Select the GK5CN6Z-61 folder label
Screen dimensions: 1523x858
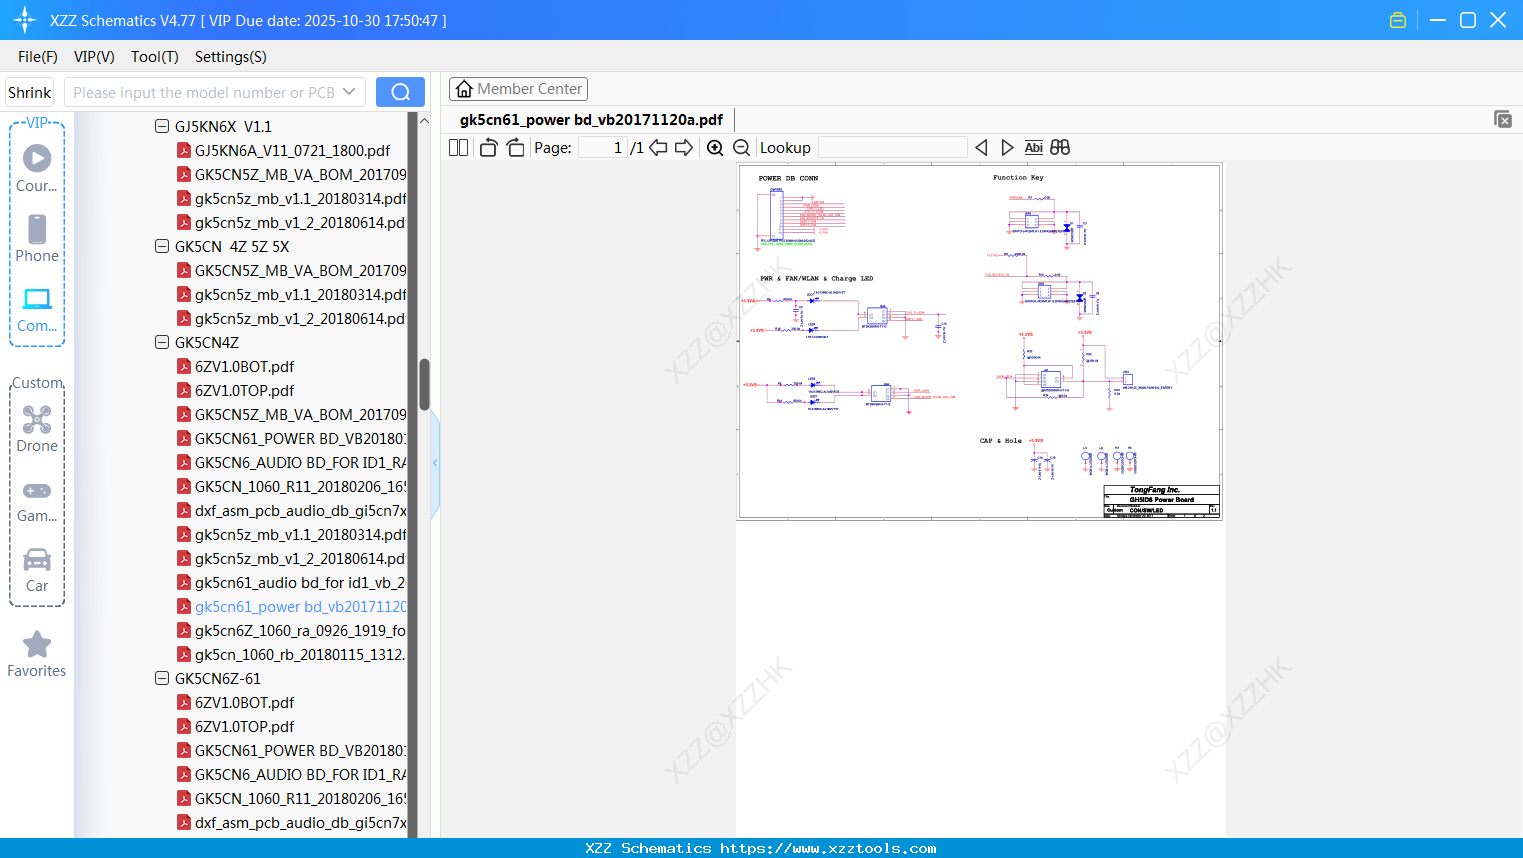[x=217, y=679]
